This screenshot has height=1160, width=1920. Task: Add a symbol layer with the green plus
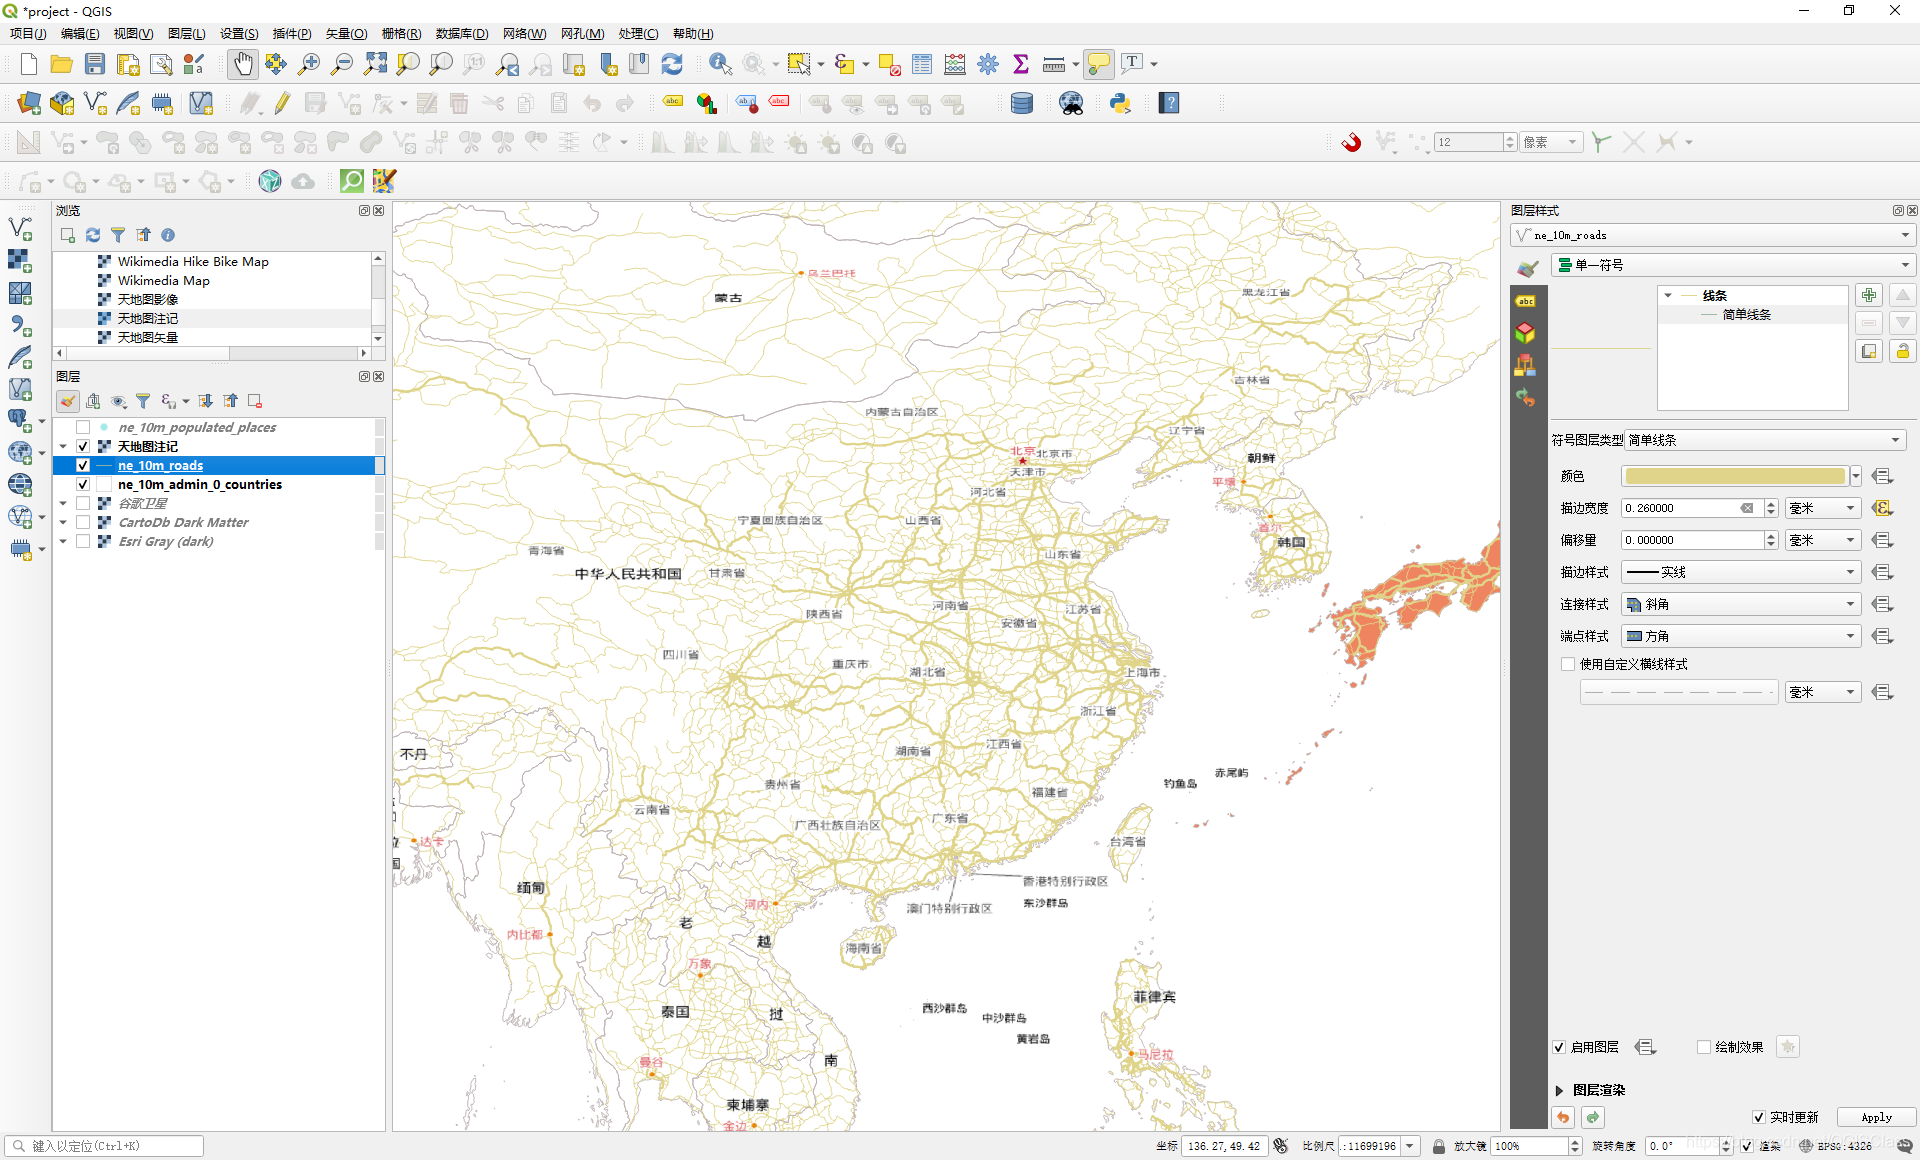tap(1868, 295)
